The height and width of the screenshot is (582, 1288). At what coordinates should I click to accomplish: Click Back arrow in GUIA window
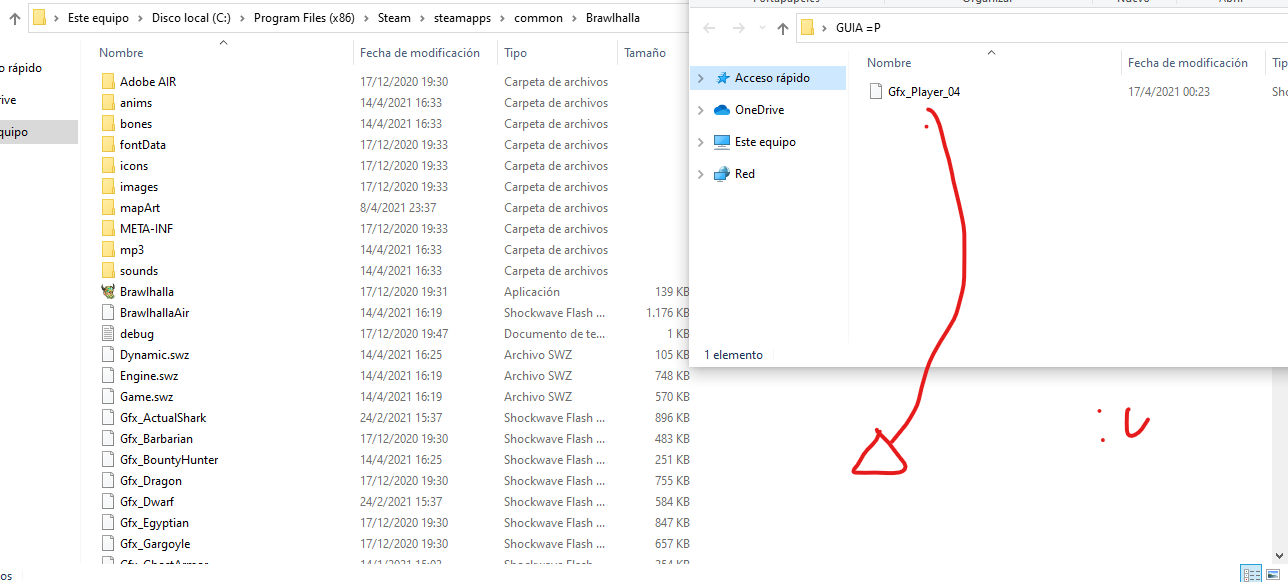[709, 29]
